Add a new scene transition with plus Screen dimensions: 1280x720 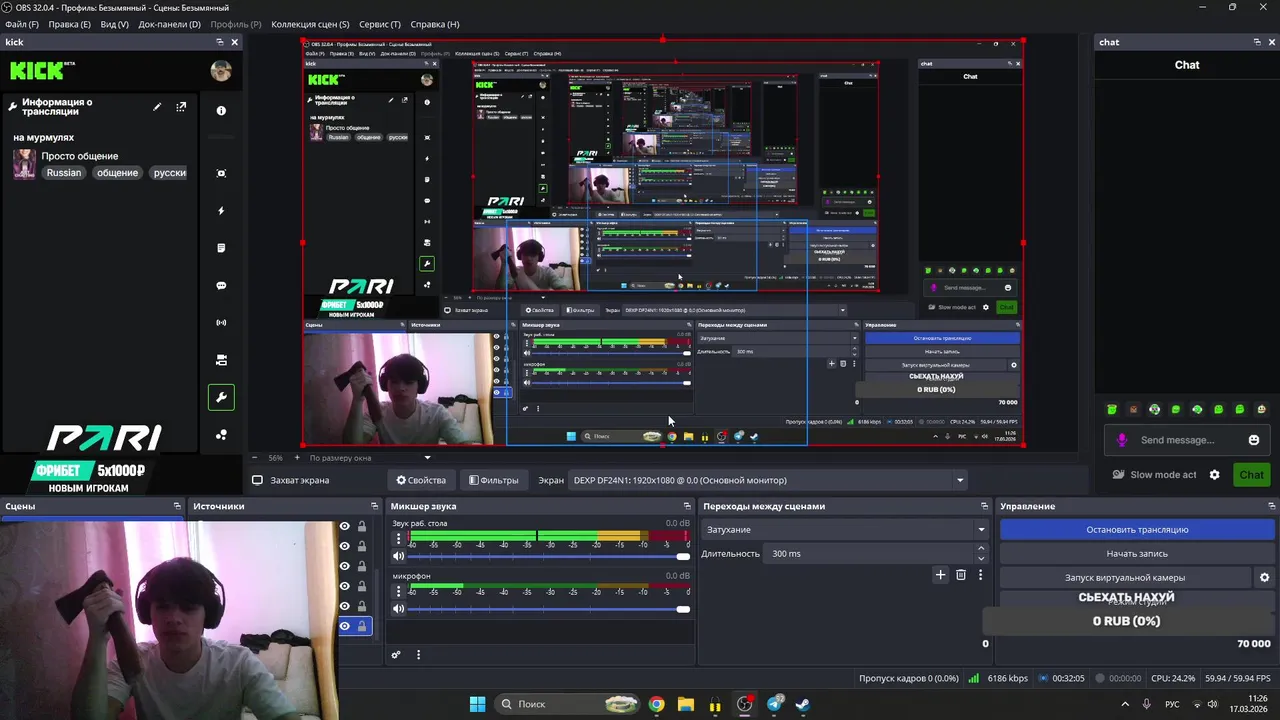(940, 575)
